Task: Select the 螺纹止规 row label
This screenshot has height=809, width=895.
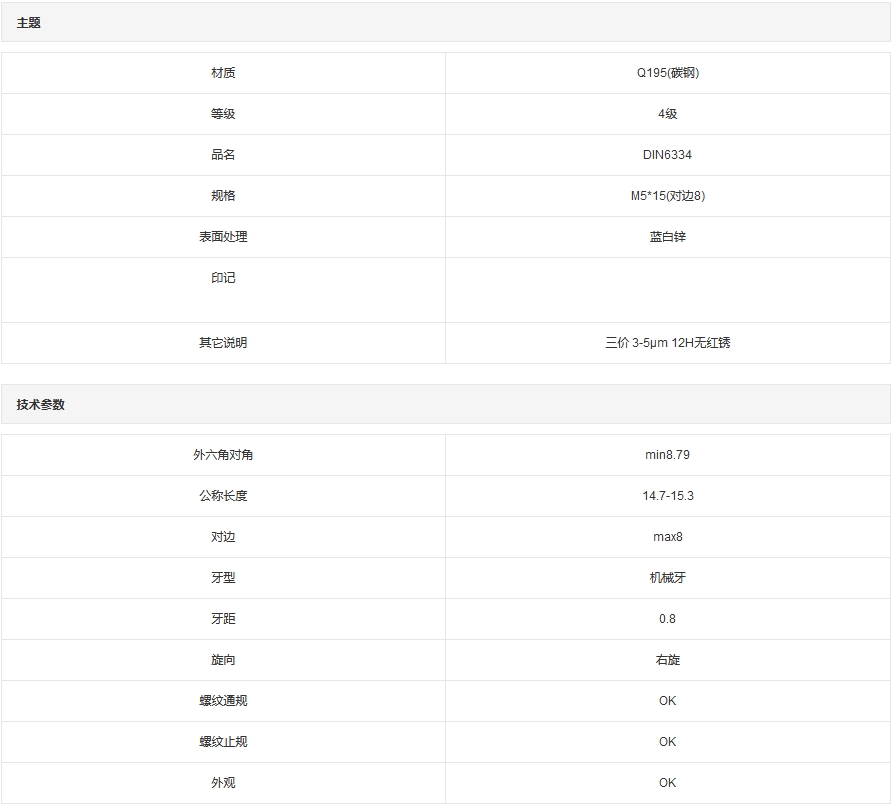Action: (223, 742)
